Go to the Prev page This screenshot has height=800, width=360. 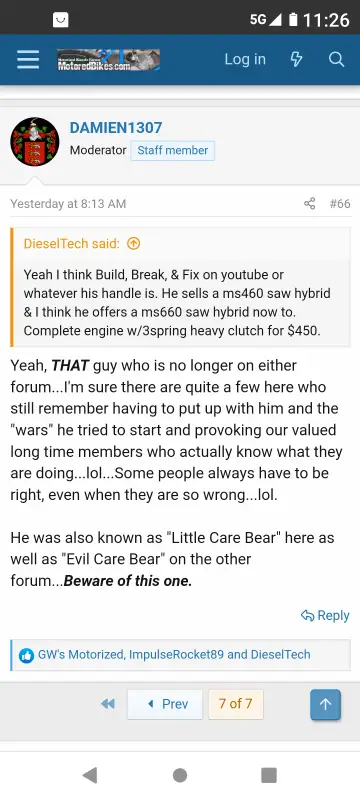(165, 704)
